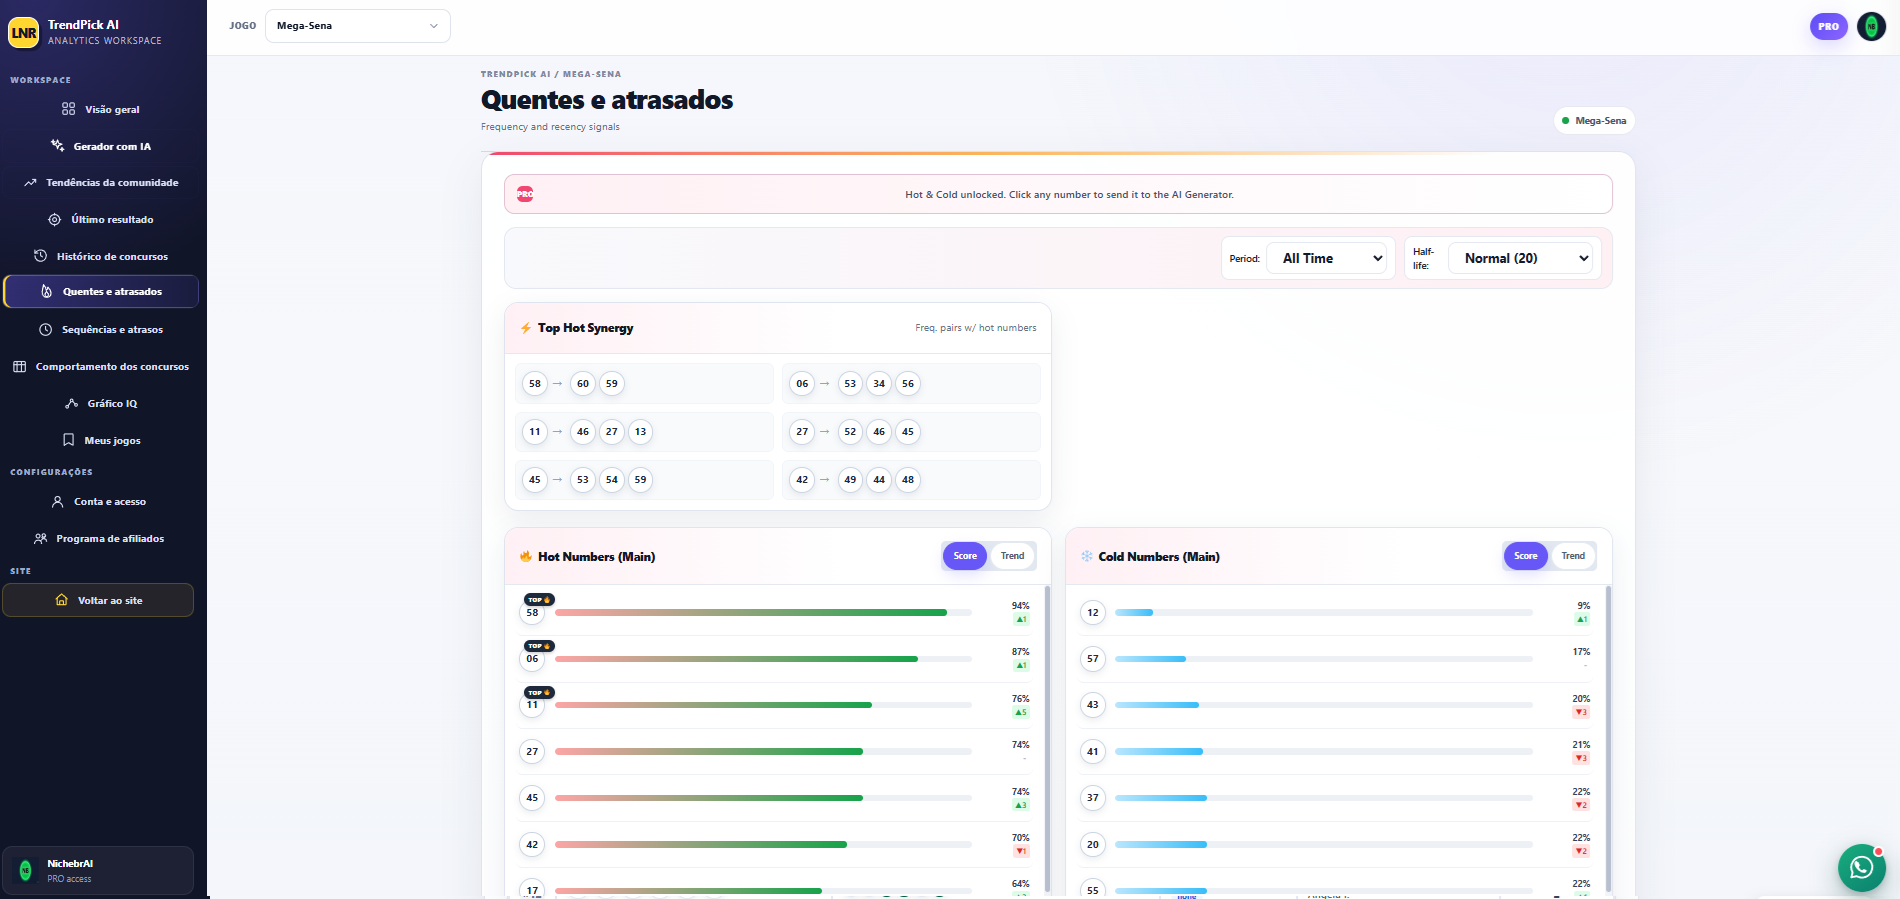Click the Gráfico IQ chart icon
The height and width of the screenshot is (899, 1900).
[x=71, y=404]
